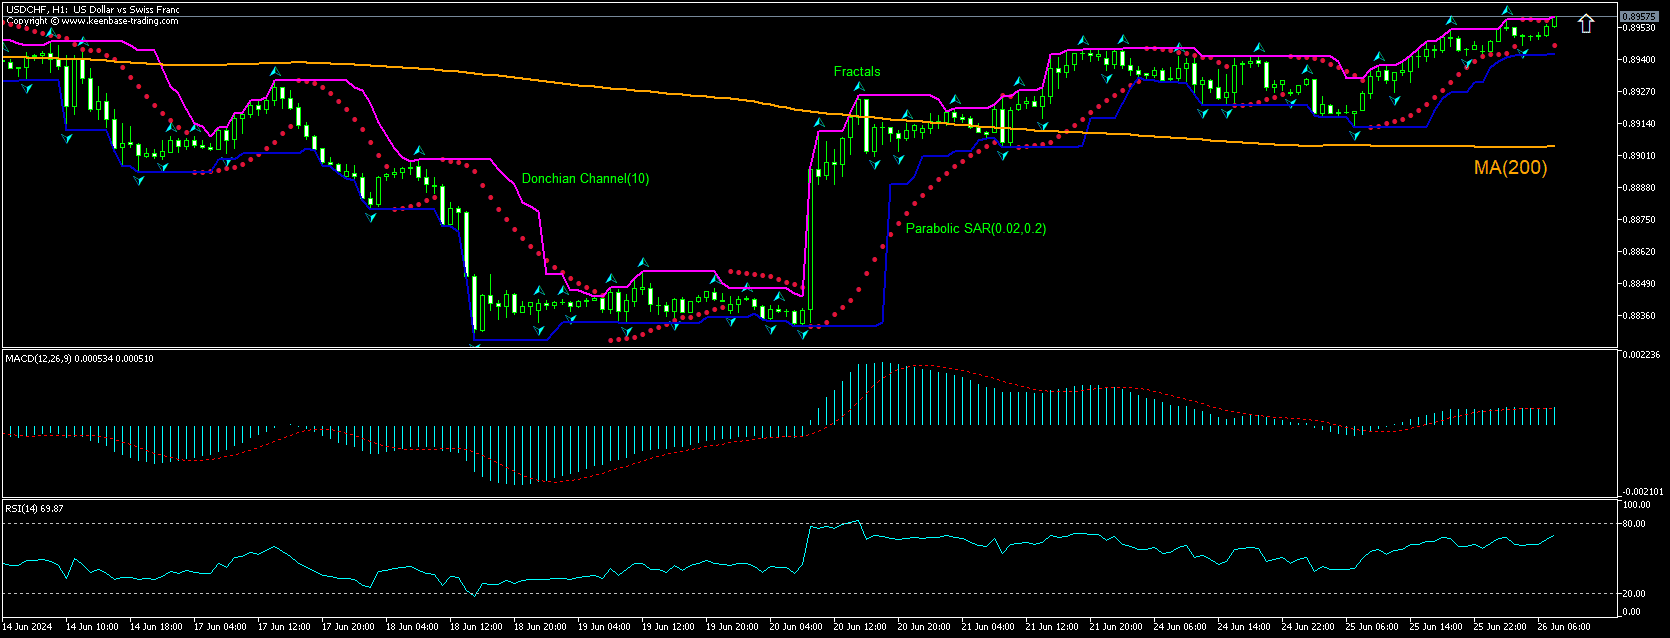Click the up fractal arrow beneath Fractals label

click(x=858, y=88)
